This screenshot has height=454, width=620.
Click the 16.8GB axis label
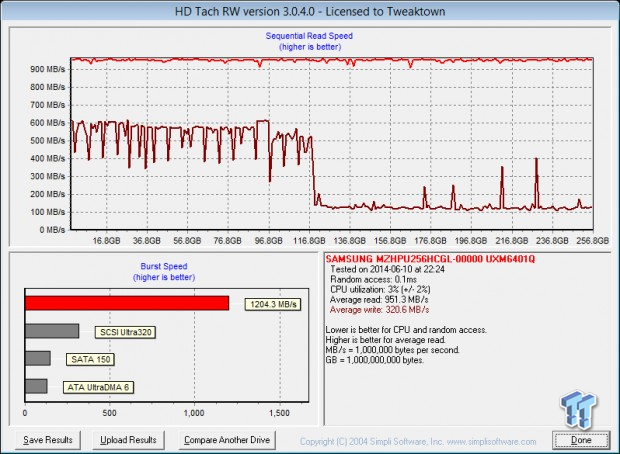(x=106, y=240)
